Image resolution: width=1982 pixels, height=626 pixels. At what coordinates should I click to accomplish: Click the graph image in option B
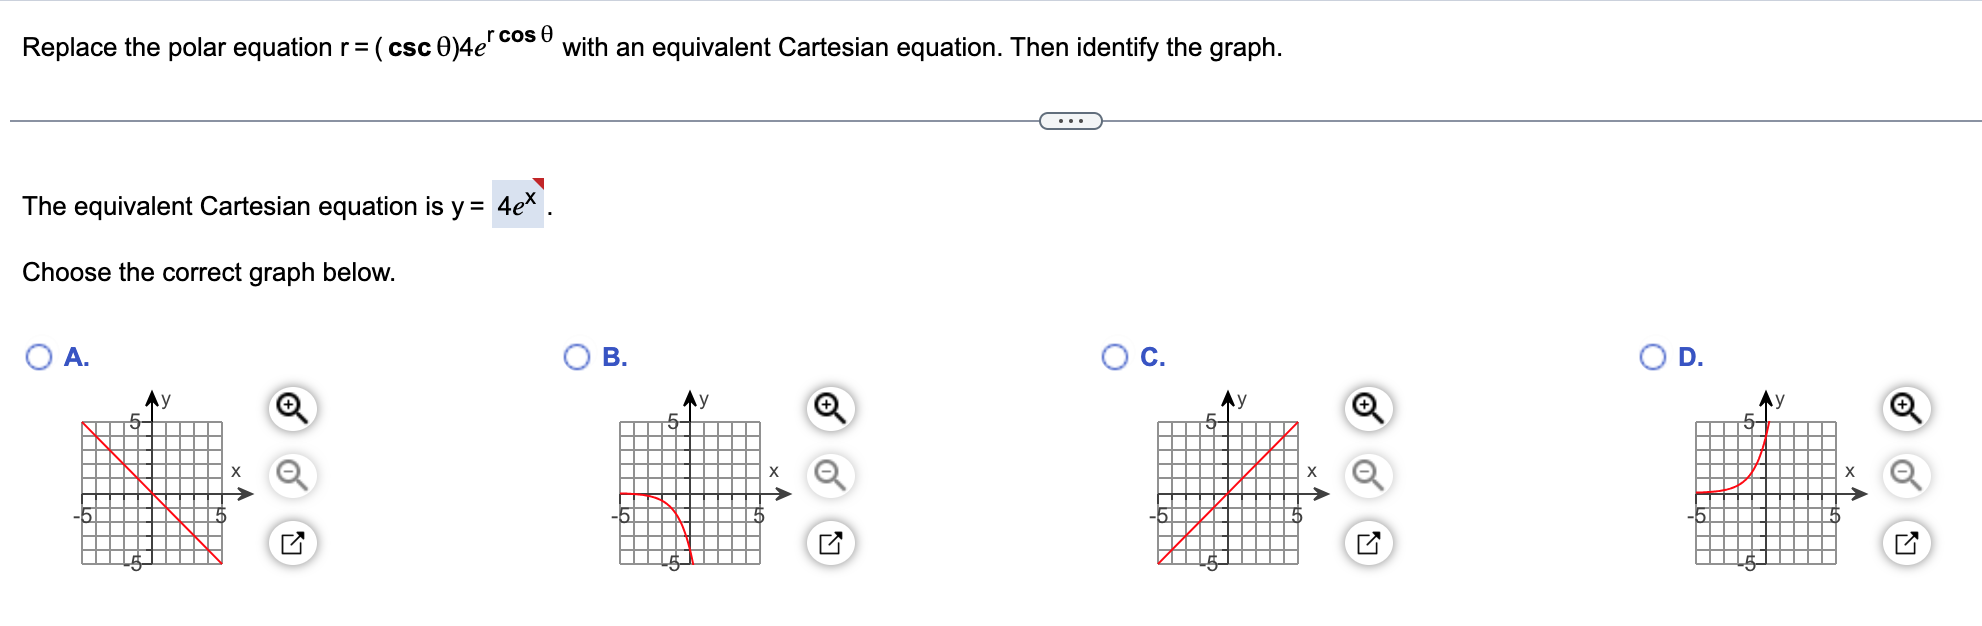690,493
